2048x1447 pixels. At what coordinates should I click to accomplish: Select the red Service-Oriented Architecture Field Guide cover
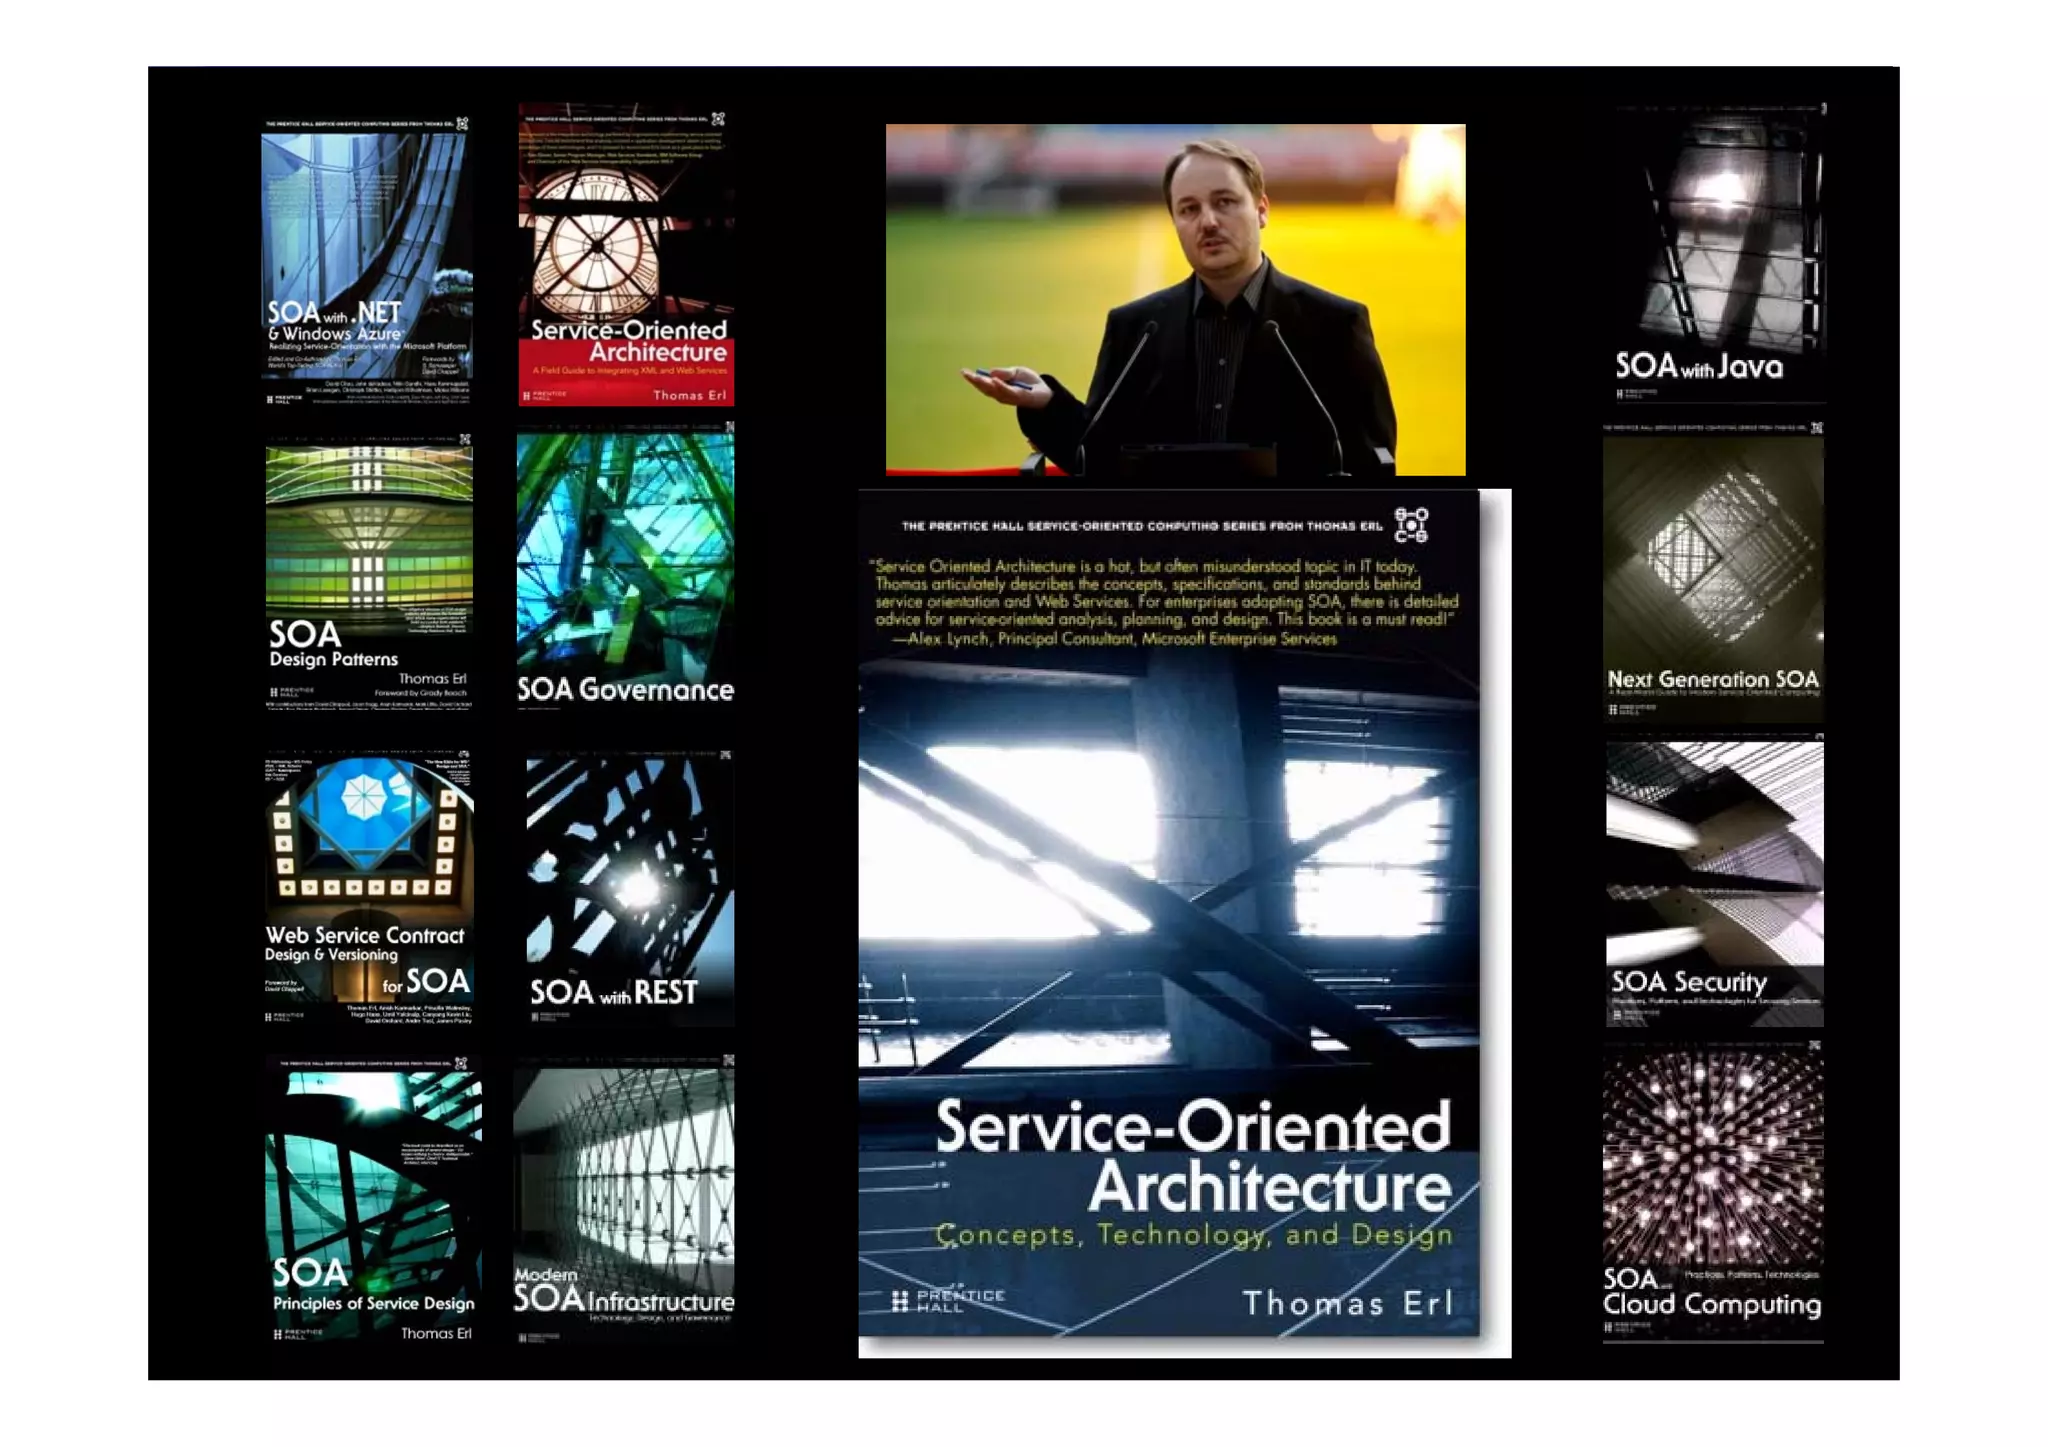tap(626, 256)
